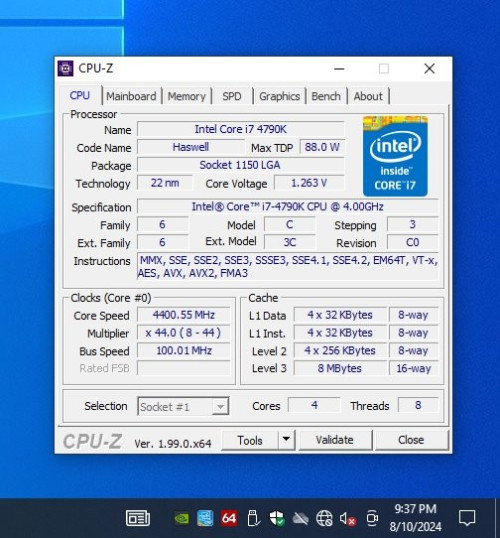Click the Model value C
The image size is (500, 538).
[290, 224]
